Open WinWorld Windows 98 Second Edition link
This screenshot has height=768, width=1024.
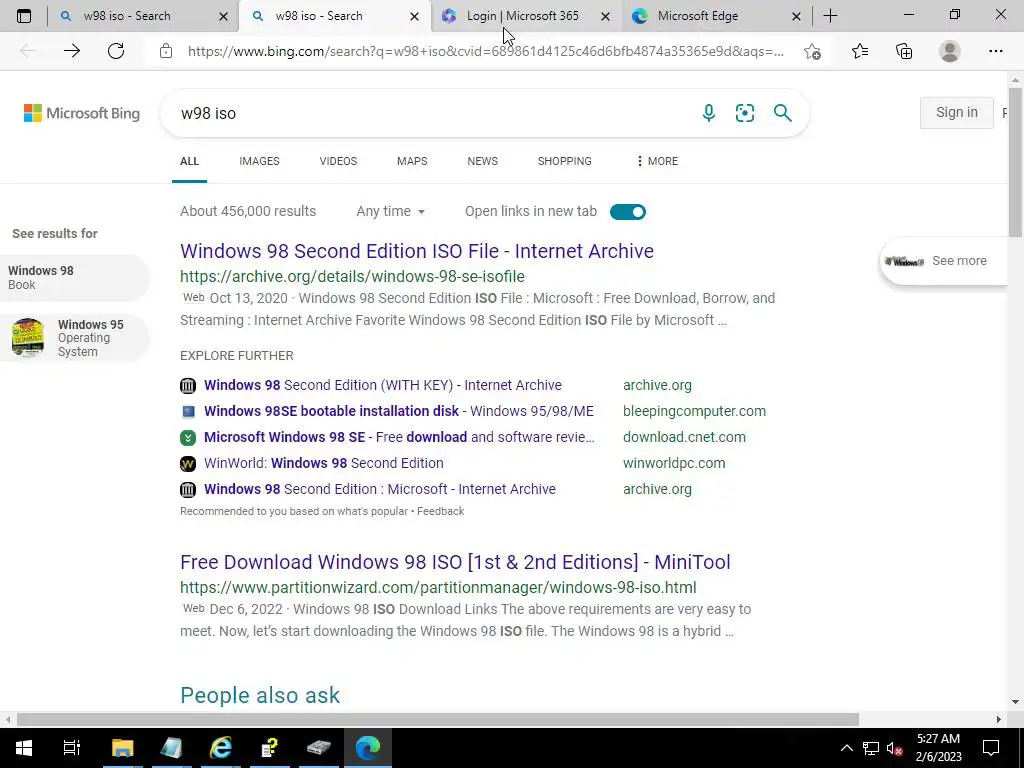coord(323,464)
